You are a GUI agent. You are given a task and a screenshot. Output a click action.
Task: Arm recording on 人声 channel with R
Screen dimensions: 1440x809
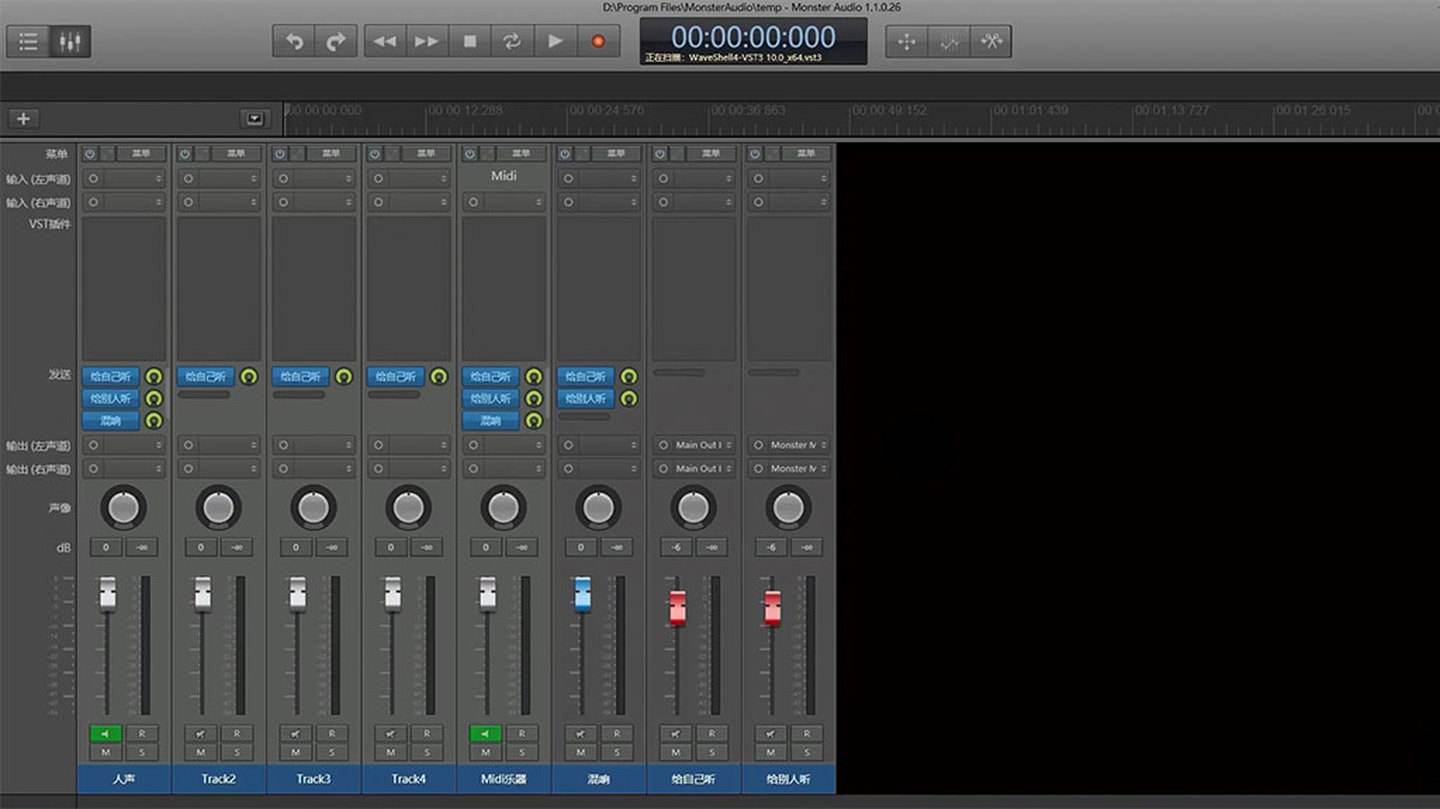point(142,733)
